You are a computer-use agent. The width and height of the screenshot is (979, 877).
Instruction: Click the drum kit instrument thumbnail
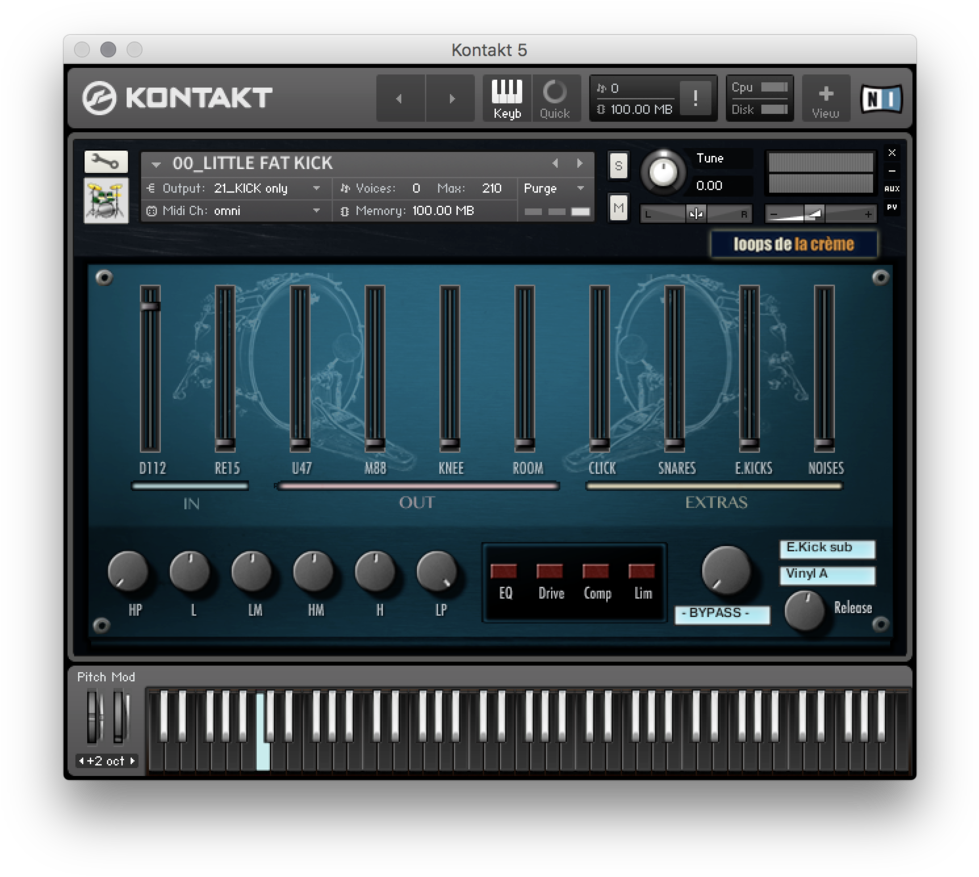(x=106, y=200)
